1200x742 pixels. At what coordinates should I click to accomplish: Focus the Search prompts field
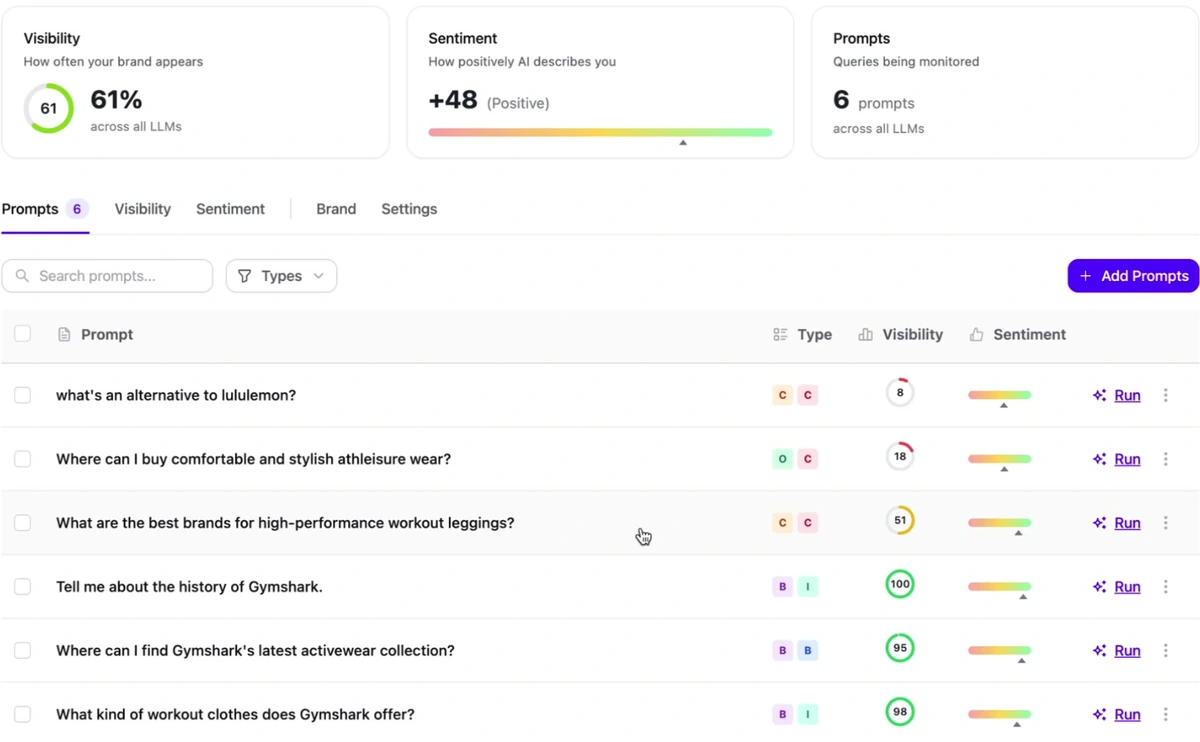coord(107,276)
